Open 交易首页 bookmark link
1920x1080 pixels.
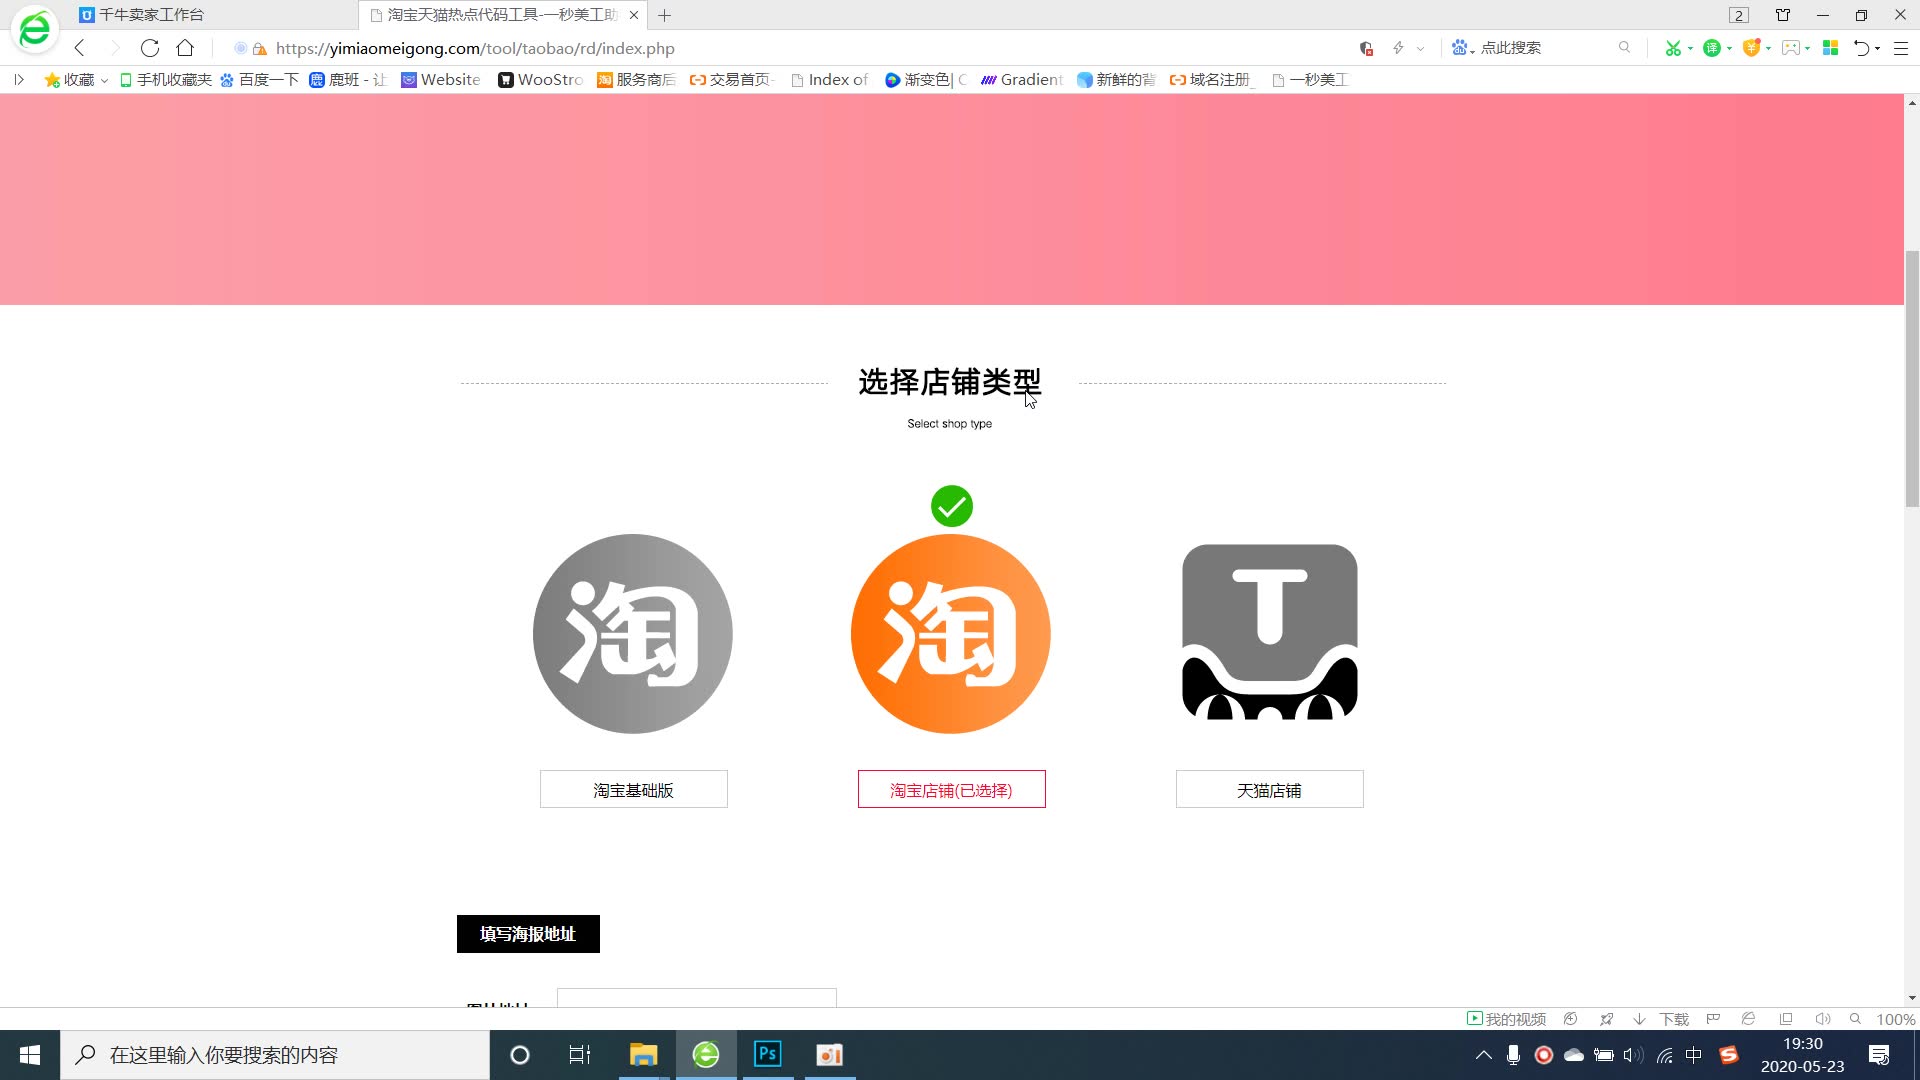732,79
